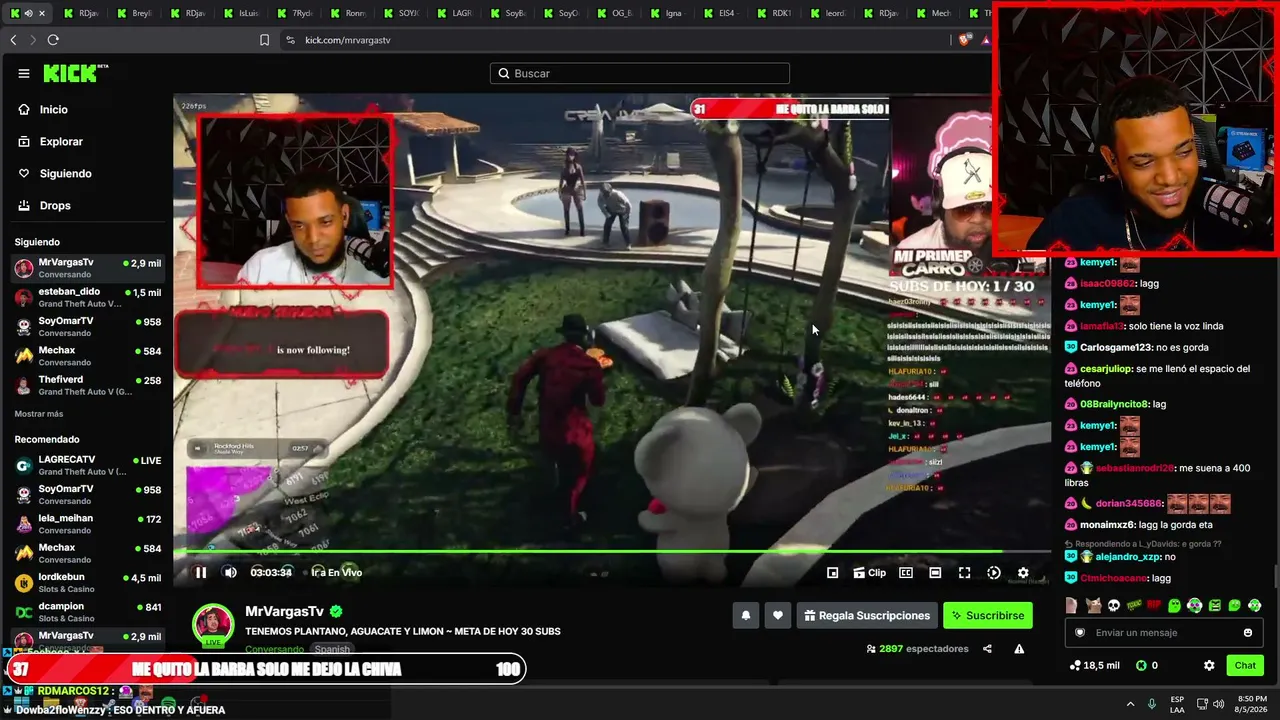This screenshot has height=720, width=1280.
Task: Open chat settings gear
Action: pyautogui.click(x=1209, y=665)
